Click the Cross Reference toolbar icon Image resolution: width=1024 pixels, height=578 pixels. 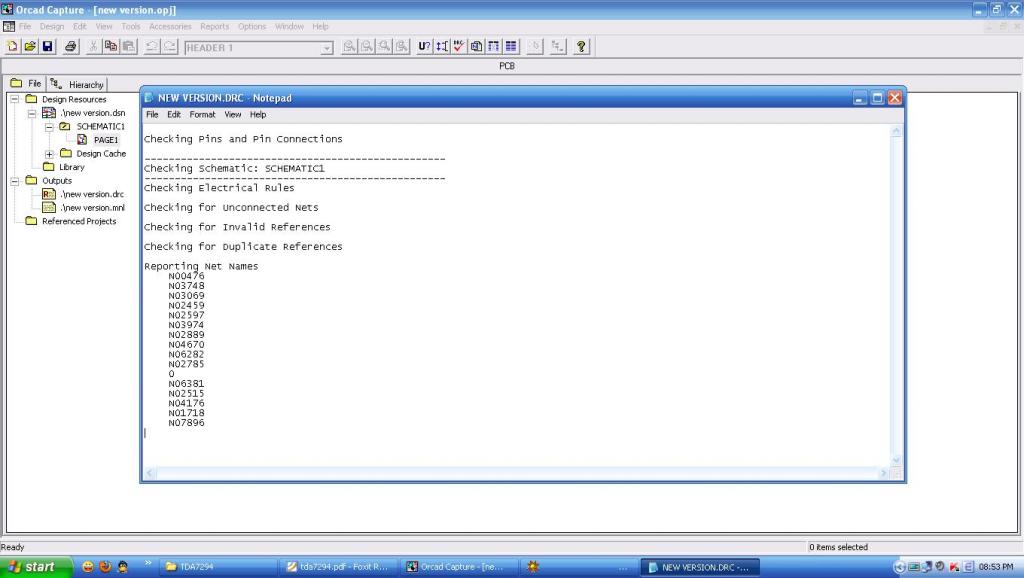[494, 46]
